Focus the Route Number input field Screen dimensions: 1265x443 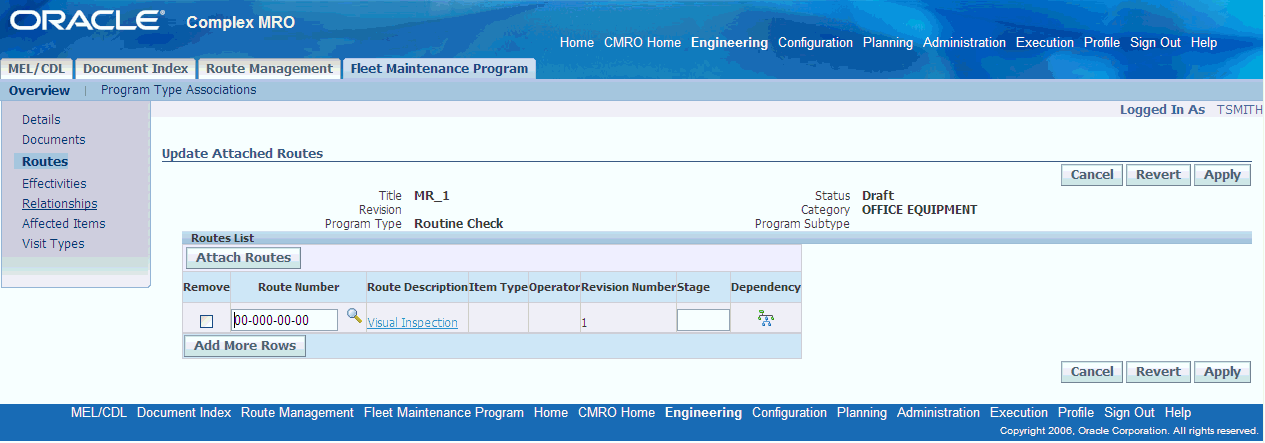coord(284,320)
